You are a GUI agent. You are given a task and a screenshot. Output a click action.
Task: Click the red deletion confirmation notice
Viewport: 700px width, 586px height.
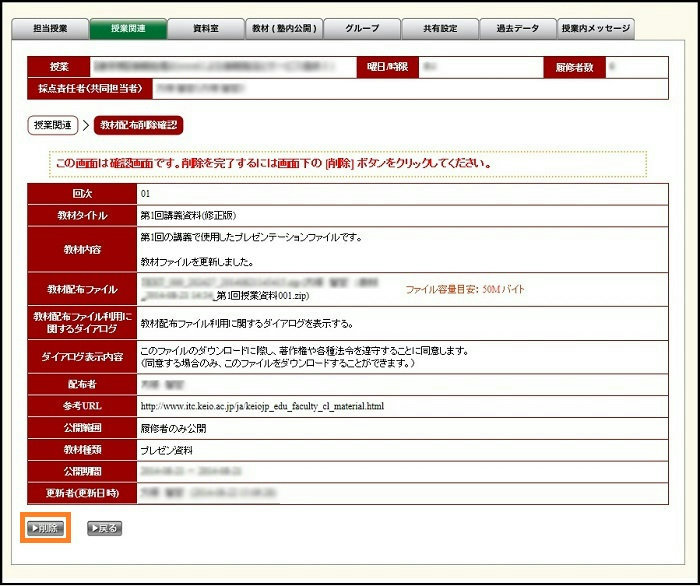[x=347, y=163]
